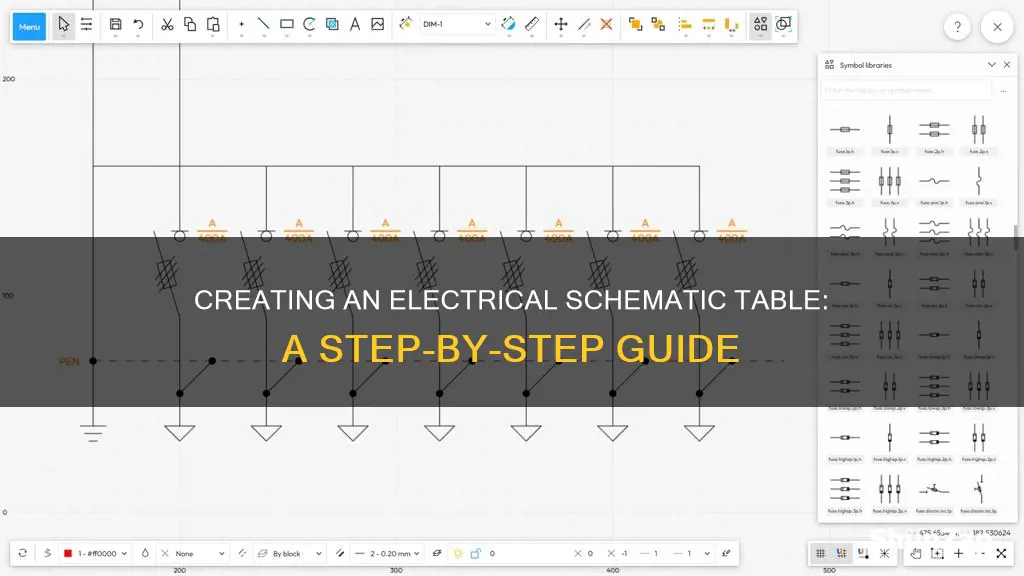Image resolution: width=1024 pixels, height=576 pixels.
Task: Paste from the clipboard
Action: (x=213, y=25)
